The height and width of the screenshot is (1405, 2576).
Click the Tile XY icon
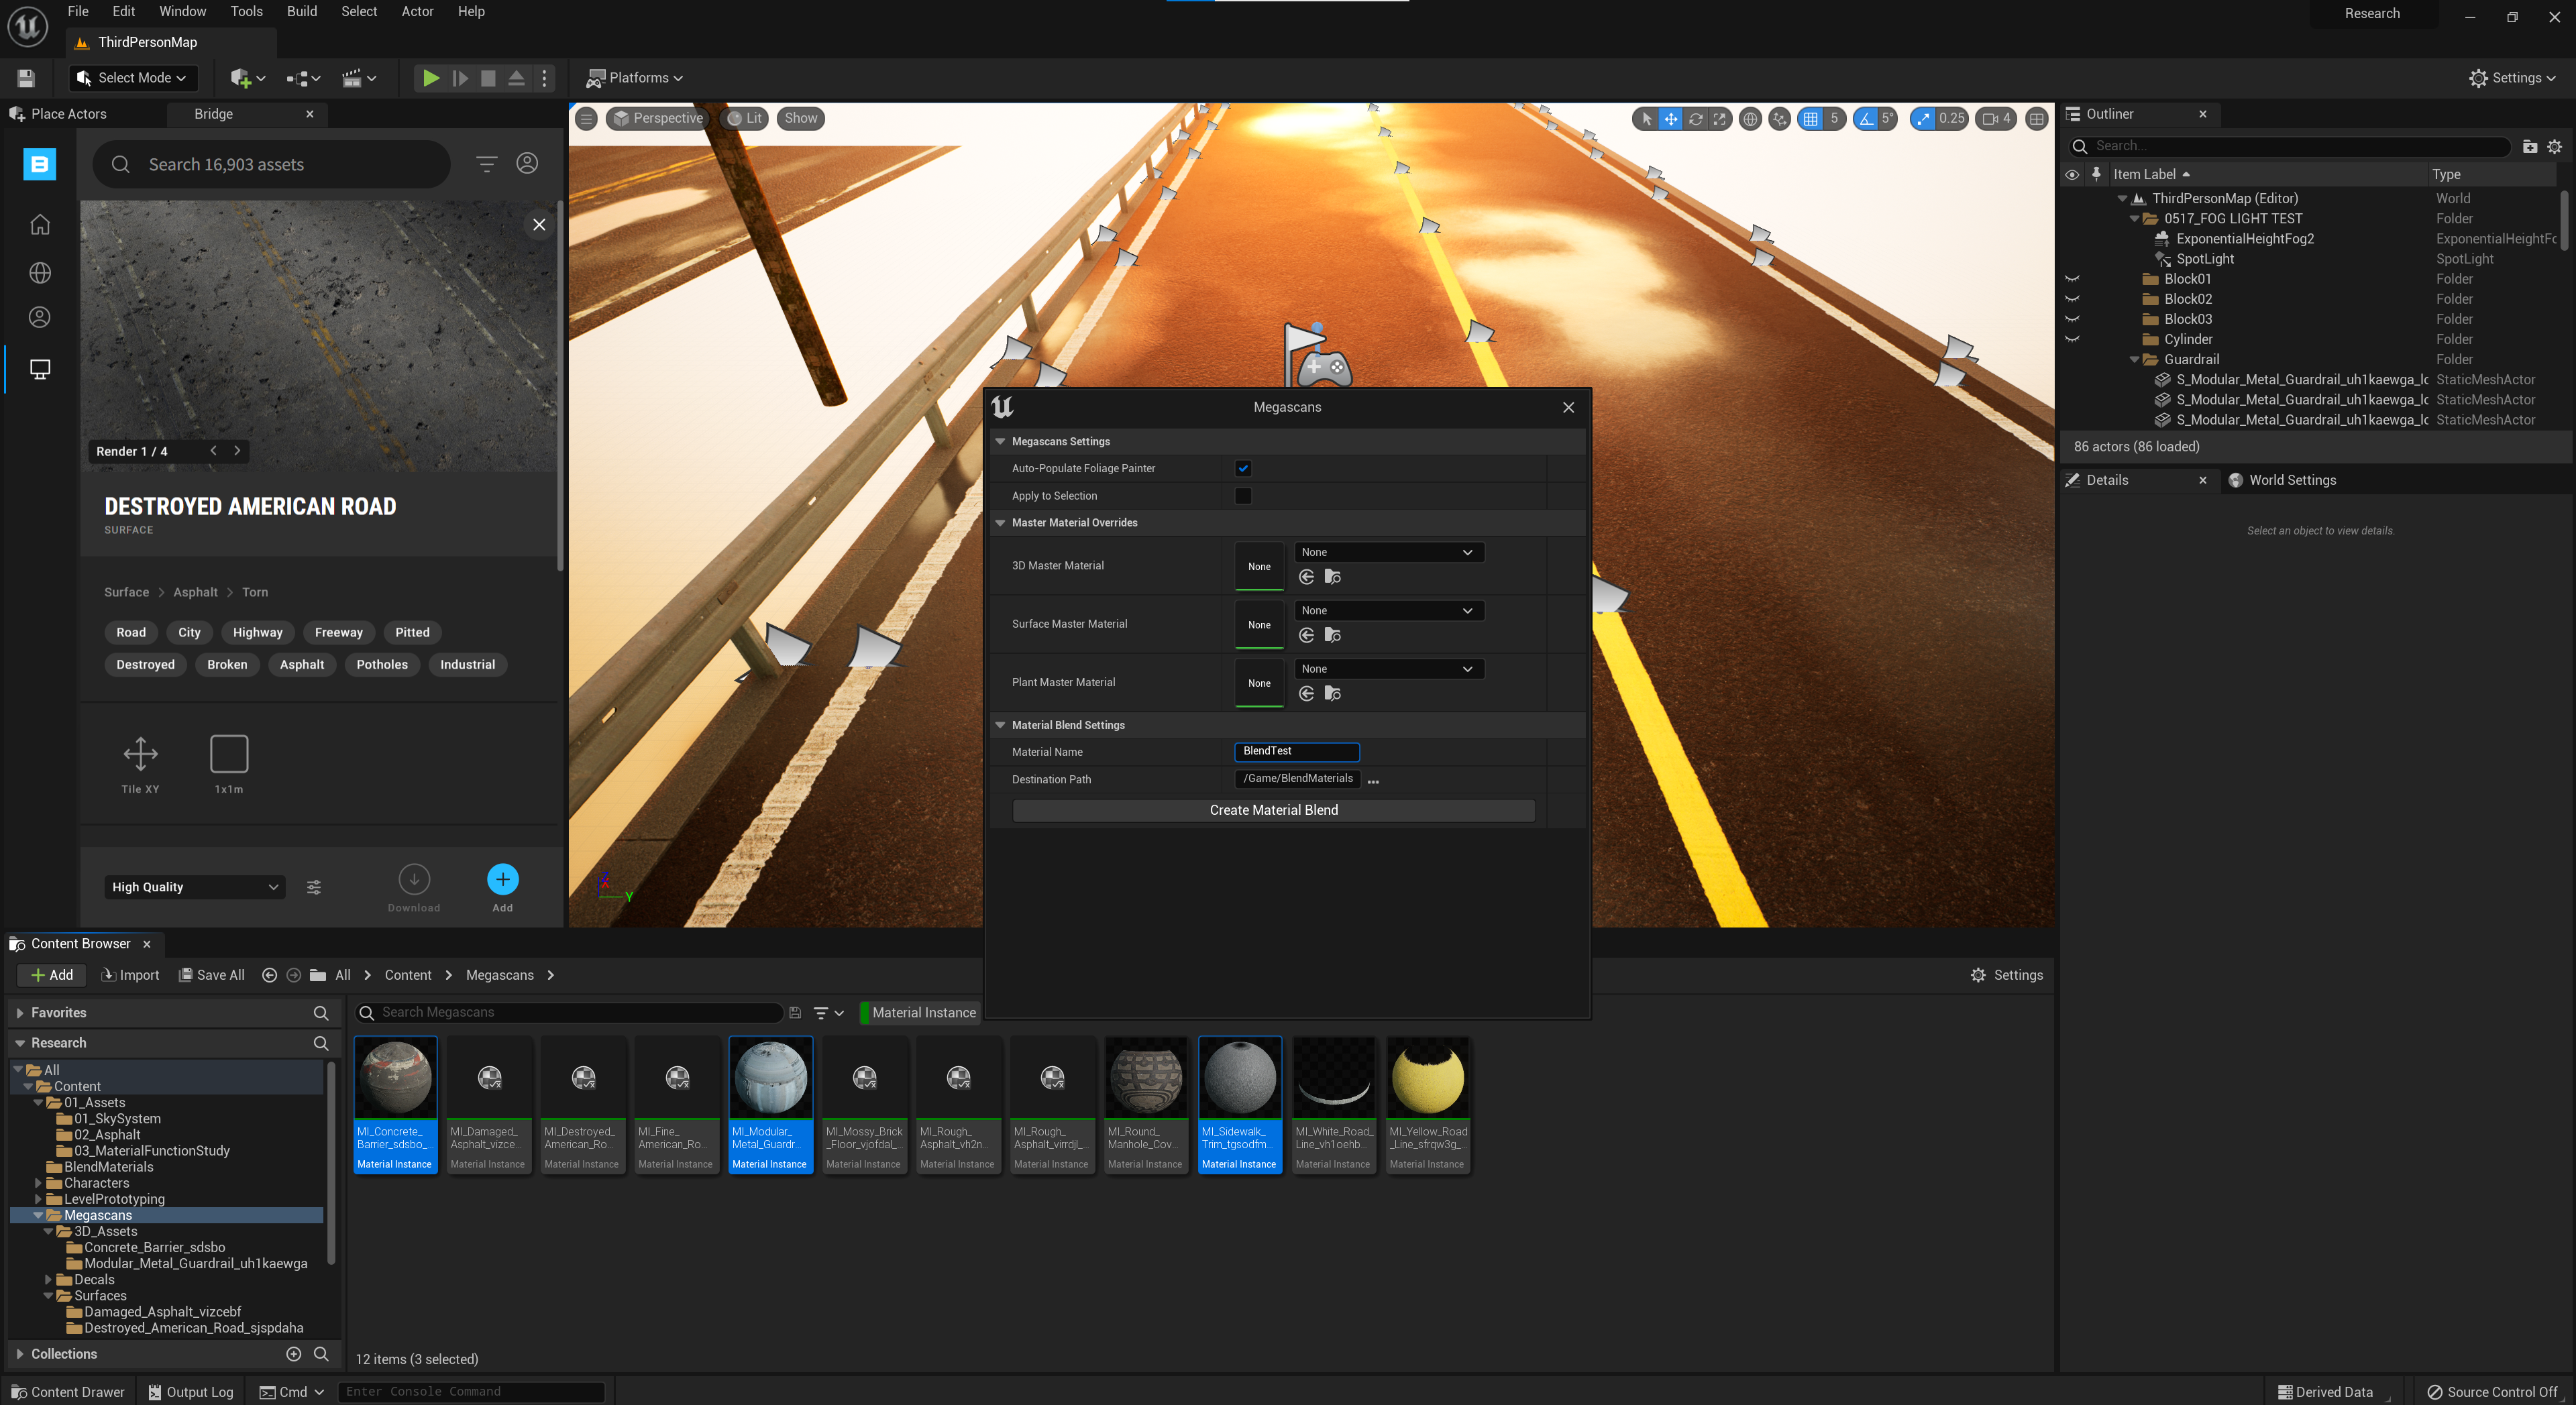140,754
